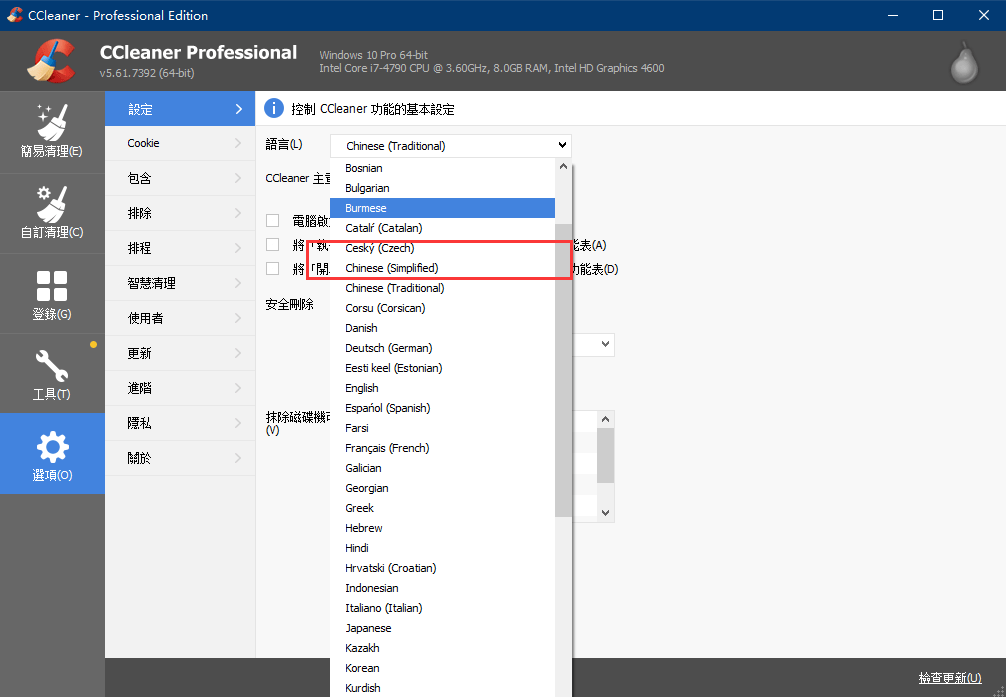The height and width of the screenshot is (697, 1006).
Task: Click the pear icon in header
Action: (963, 62)
